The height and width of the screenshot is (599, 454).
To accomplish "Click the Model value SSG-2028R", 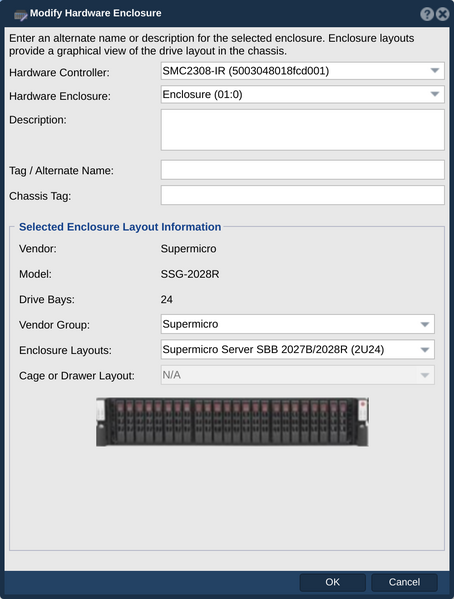I will pyautogui.click(x=190, y=274).
